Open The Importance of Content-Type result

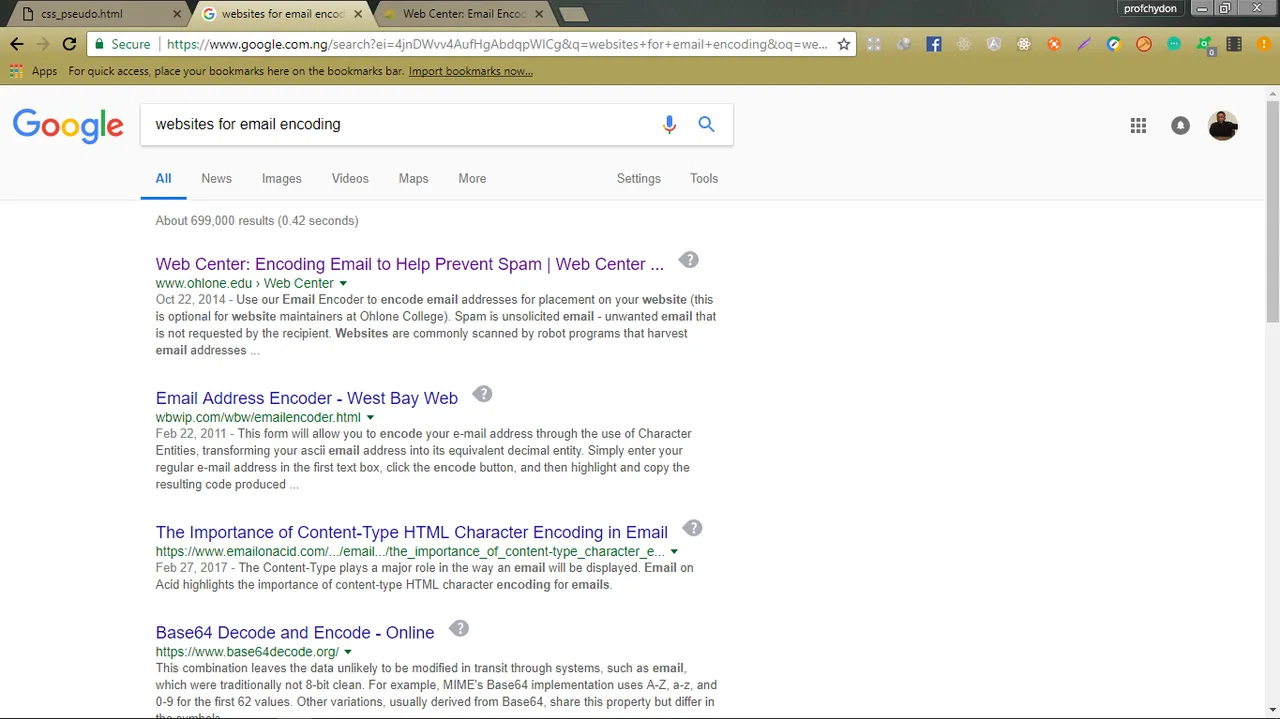pos(411,532)
